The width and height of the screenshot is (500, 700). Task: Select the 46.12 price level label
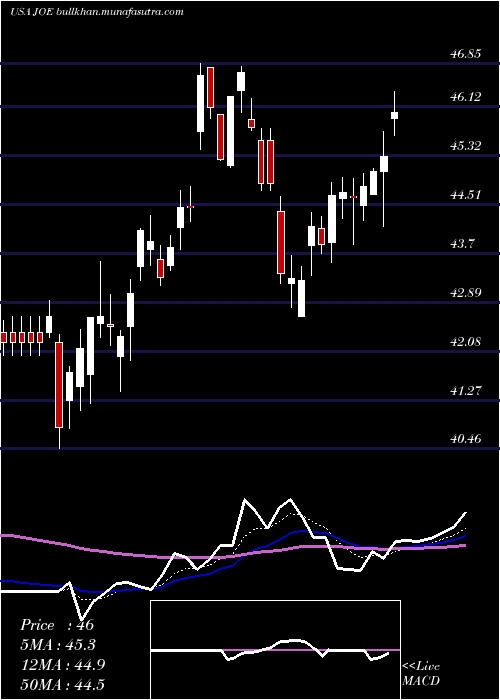point(466,97)
